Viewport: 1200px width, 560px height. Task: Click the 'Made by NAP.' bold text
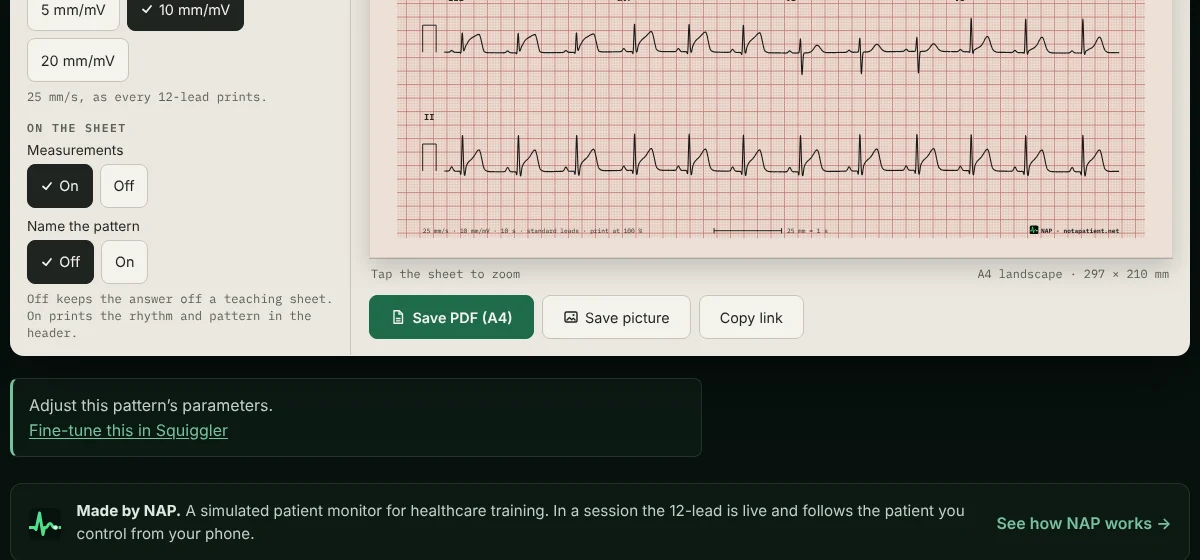coord(128,511)
